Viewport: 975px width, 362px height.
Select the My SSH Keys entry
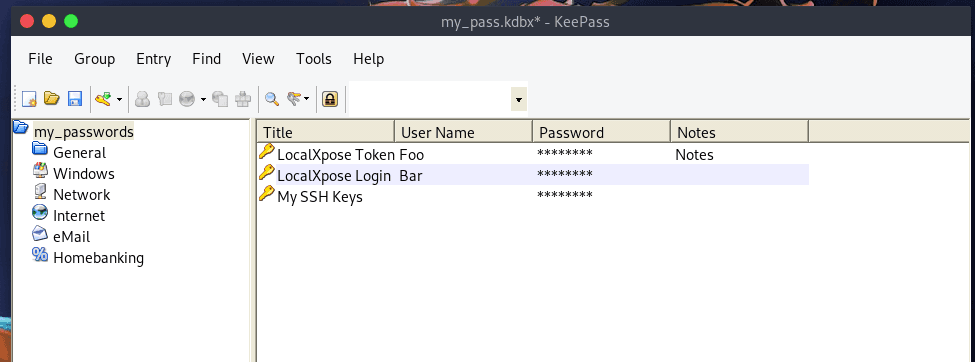point(320,197)
